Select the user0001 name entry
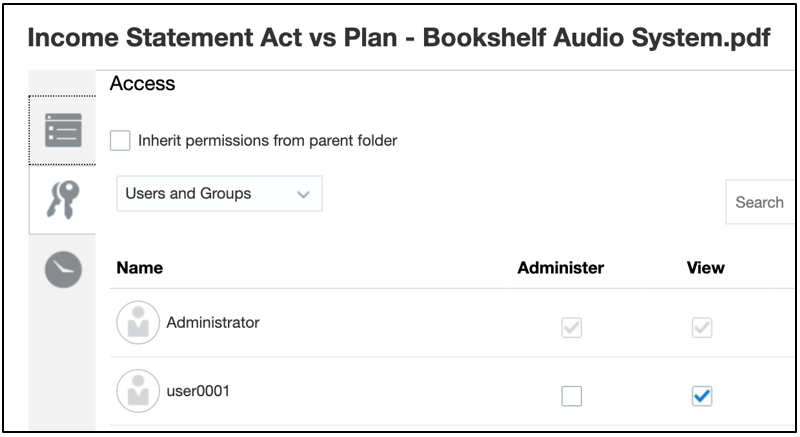 pos(198,391)
